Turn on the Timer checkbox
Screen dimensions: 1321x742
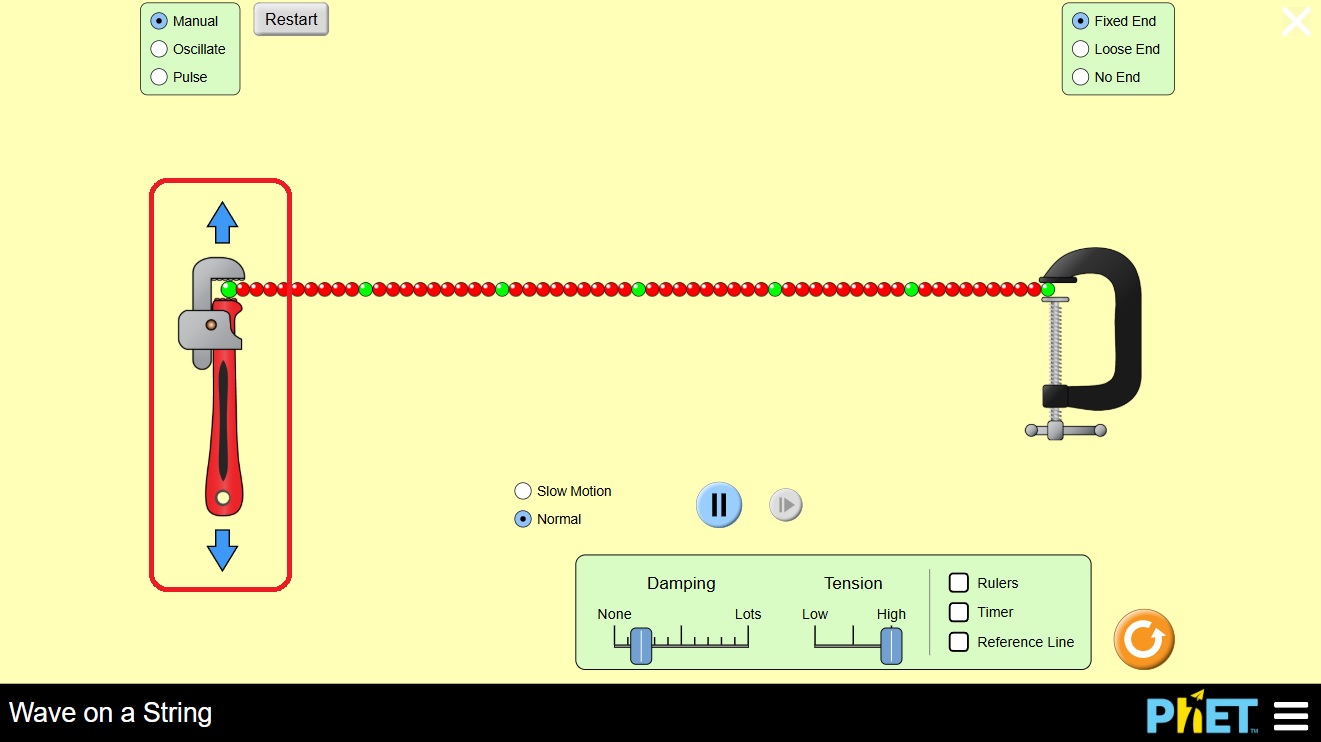pos(959,612)
